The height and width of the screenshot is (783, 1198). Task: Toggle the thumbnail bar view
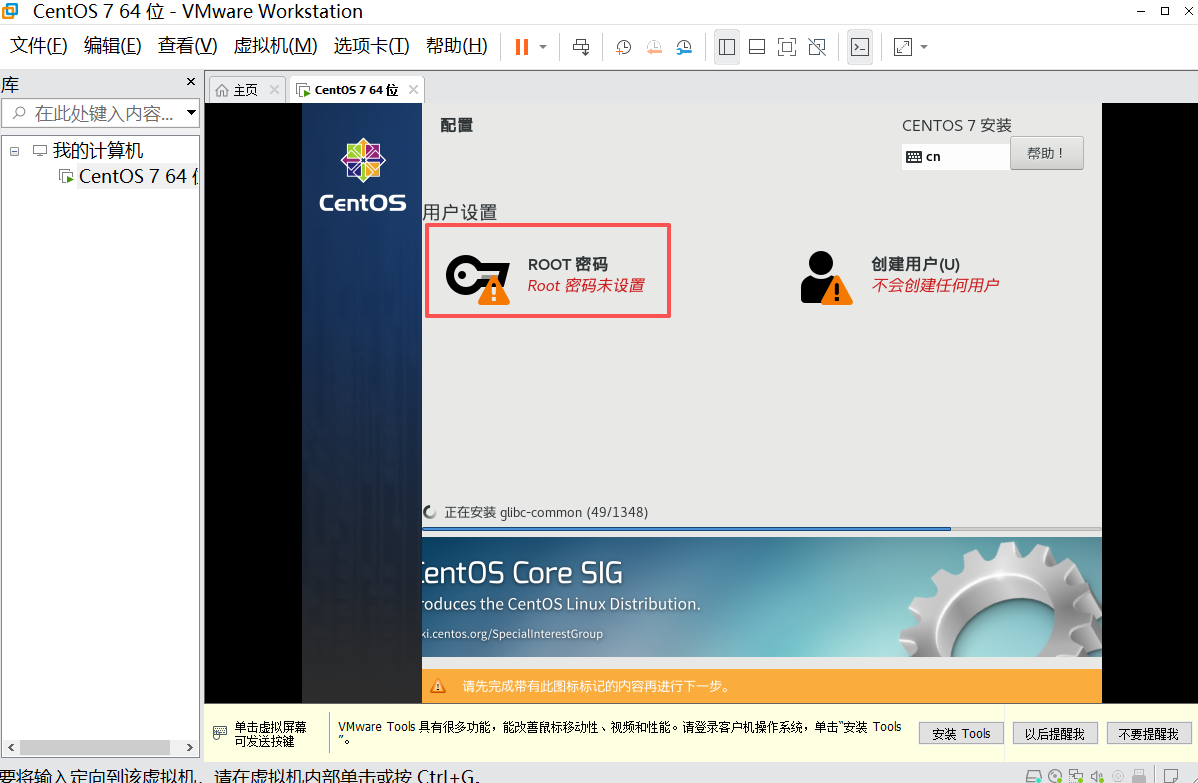[x=756, y=47]
